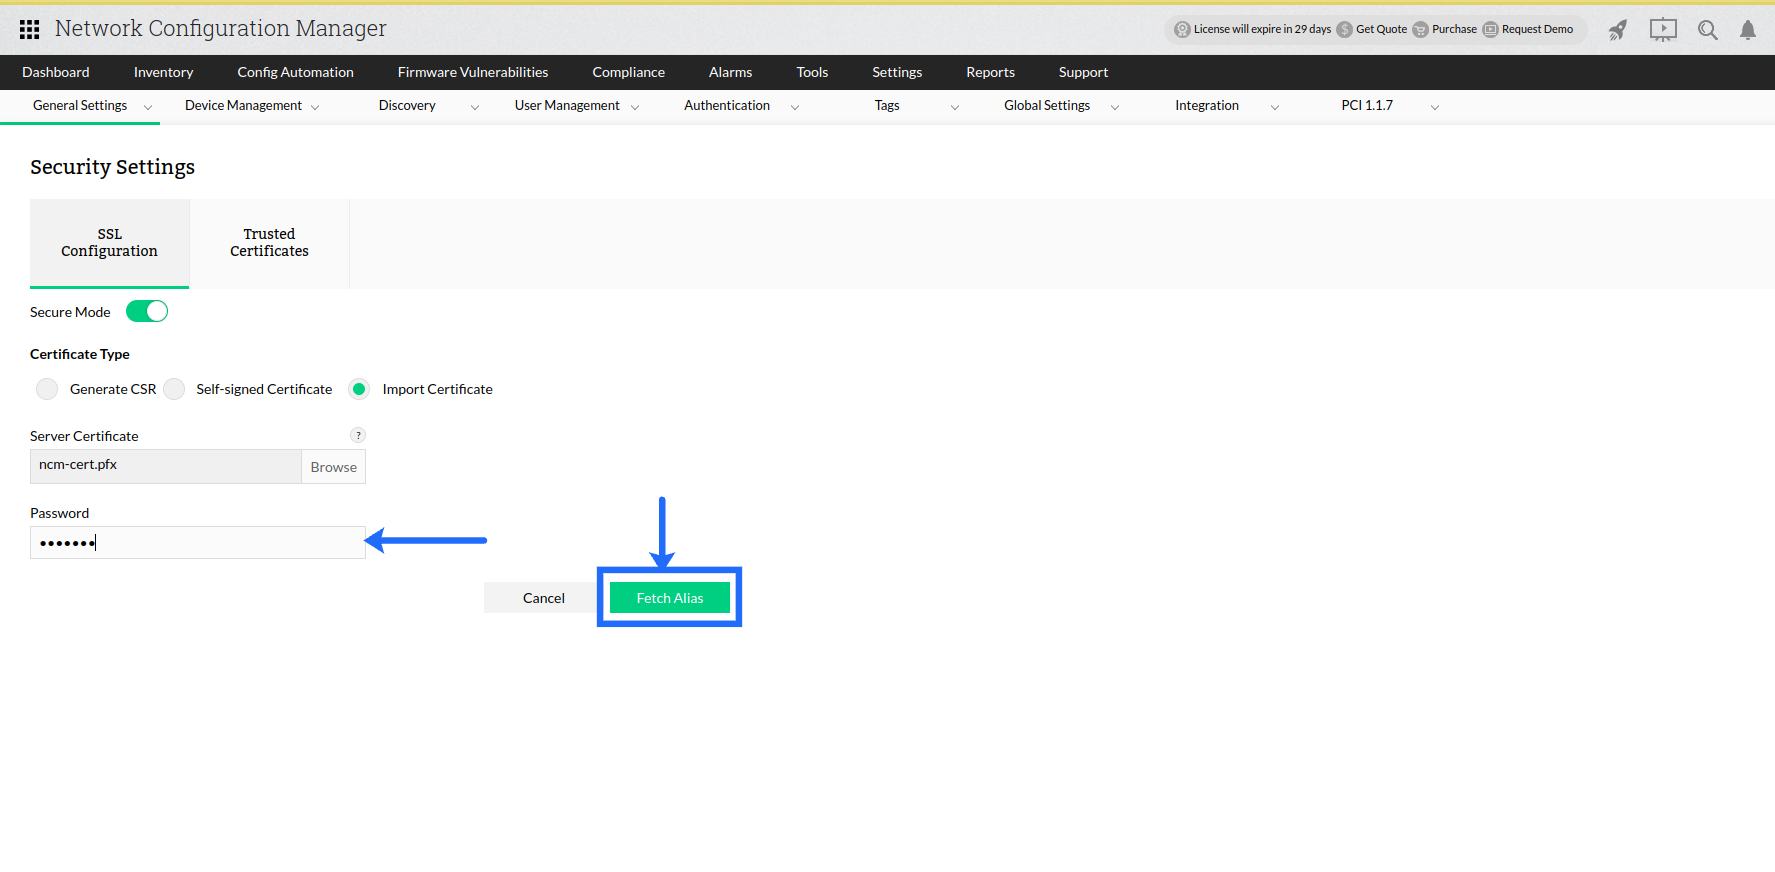Open the video presentation icon

click(1663, 30)
